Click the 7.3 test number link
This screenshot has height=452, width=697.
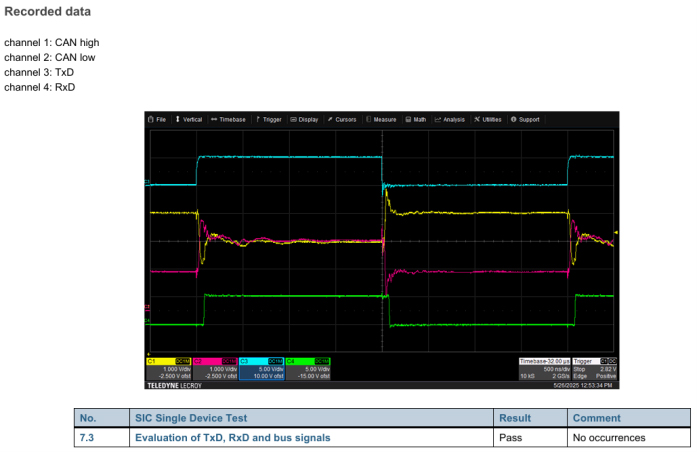[x=86, y=438]
